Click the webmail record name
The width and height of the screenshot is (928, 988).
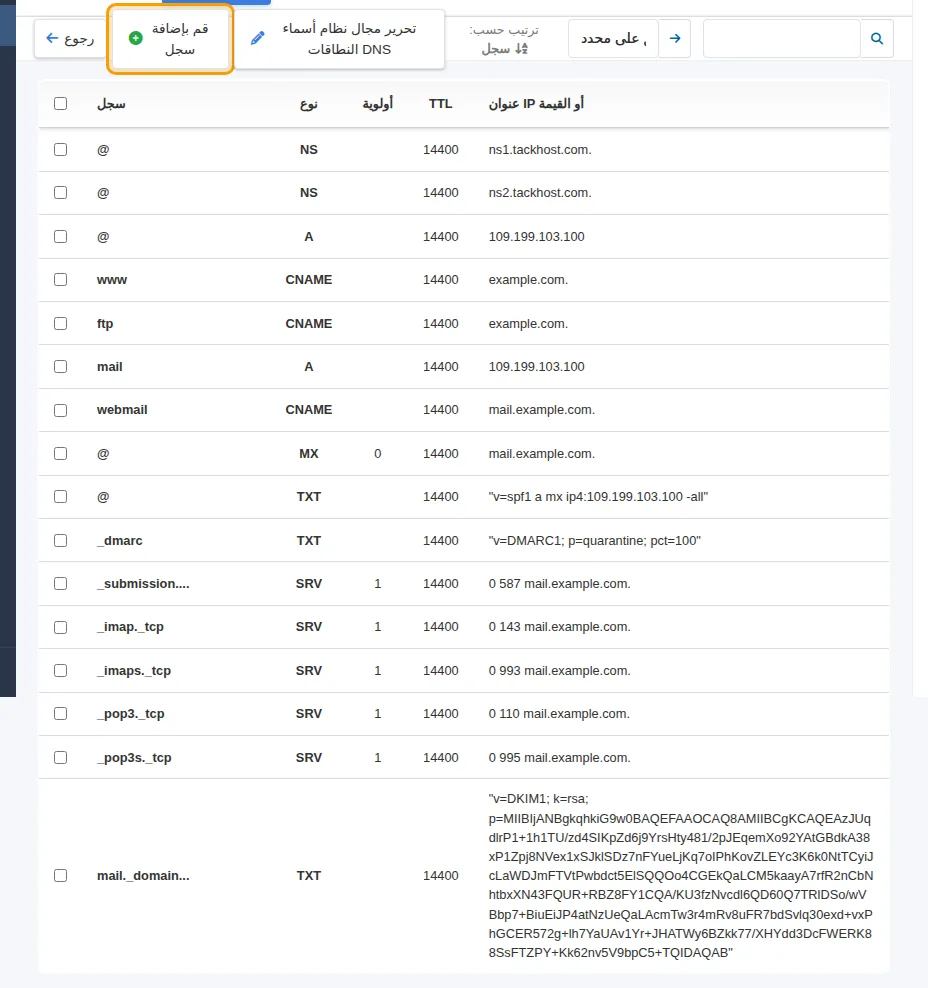[x=122, y=410]
